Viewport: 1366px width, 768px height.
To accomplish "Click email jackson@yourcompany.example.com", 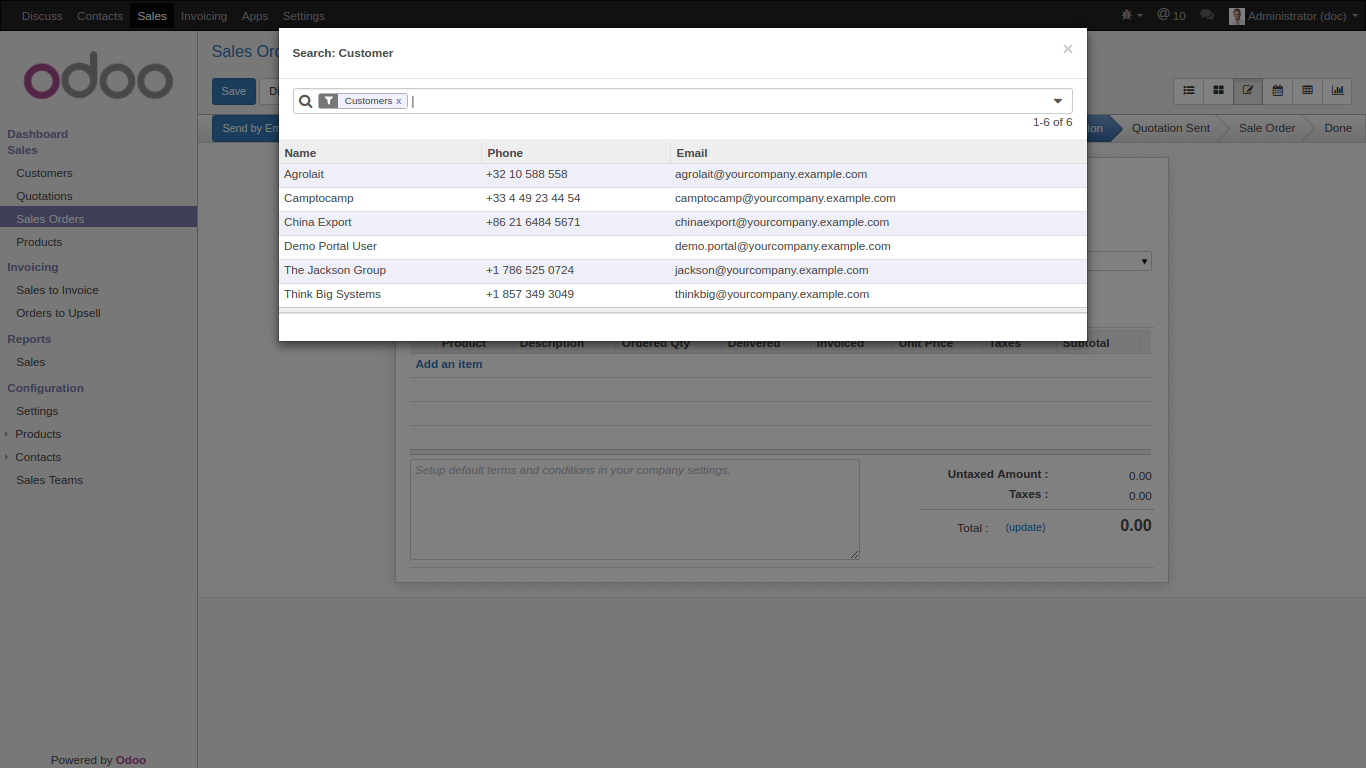I will coord(771,270).
